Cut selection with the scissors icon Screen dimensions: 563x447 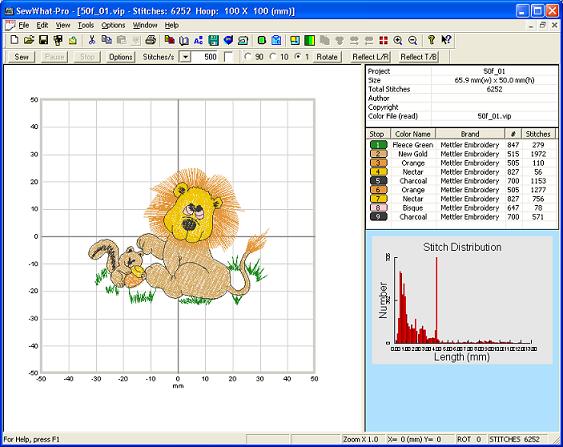[x=92, y=40]
